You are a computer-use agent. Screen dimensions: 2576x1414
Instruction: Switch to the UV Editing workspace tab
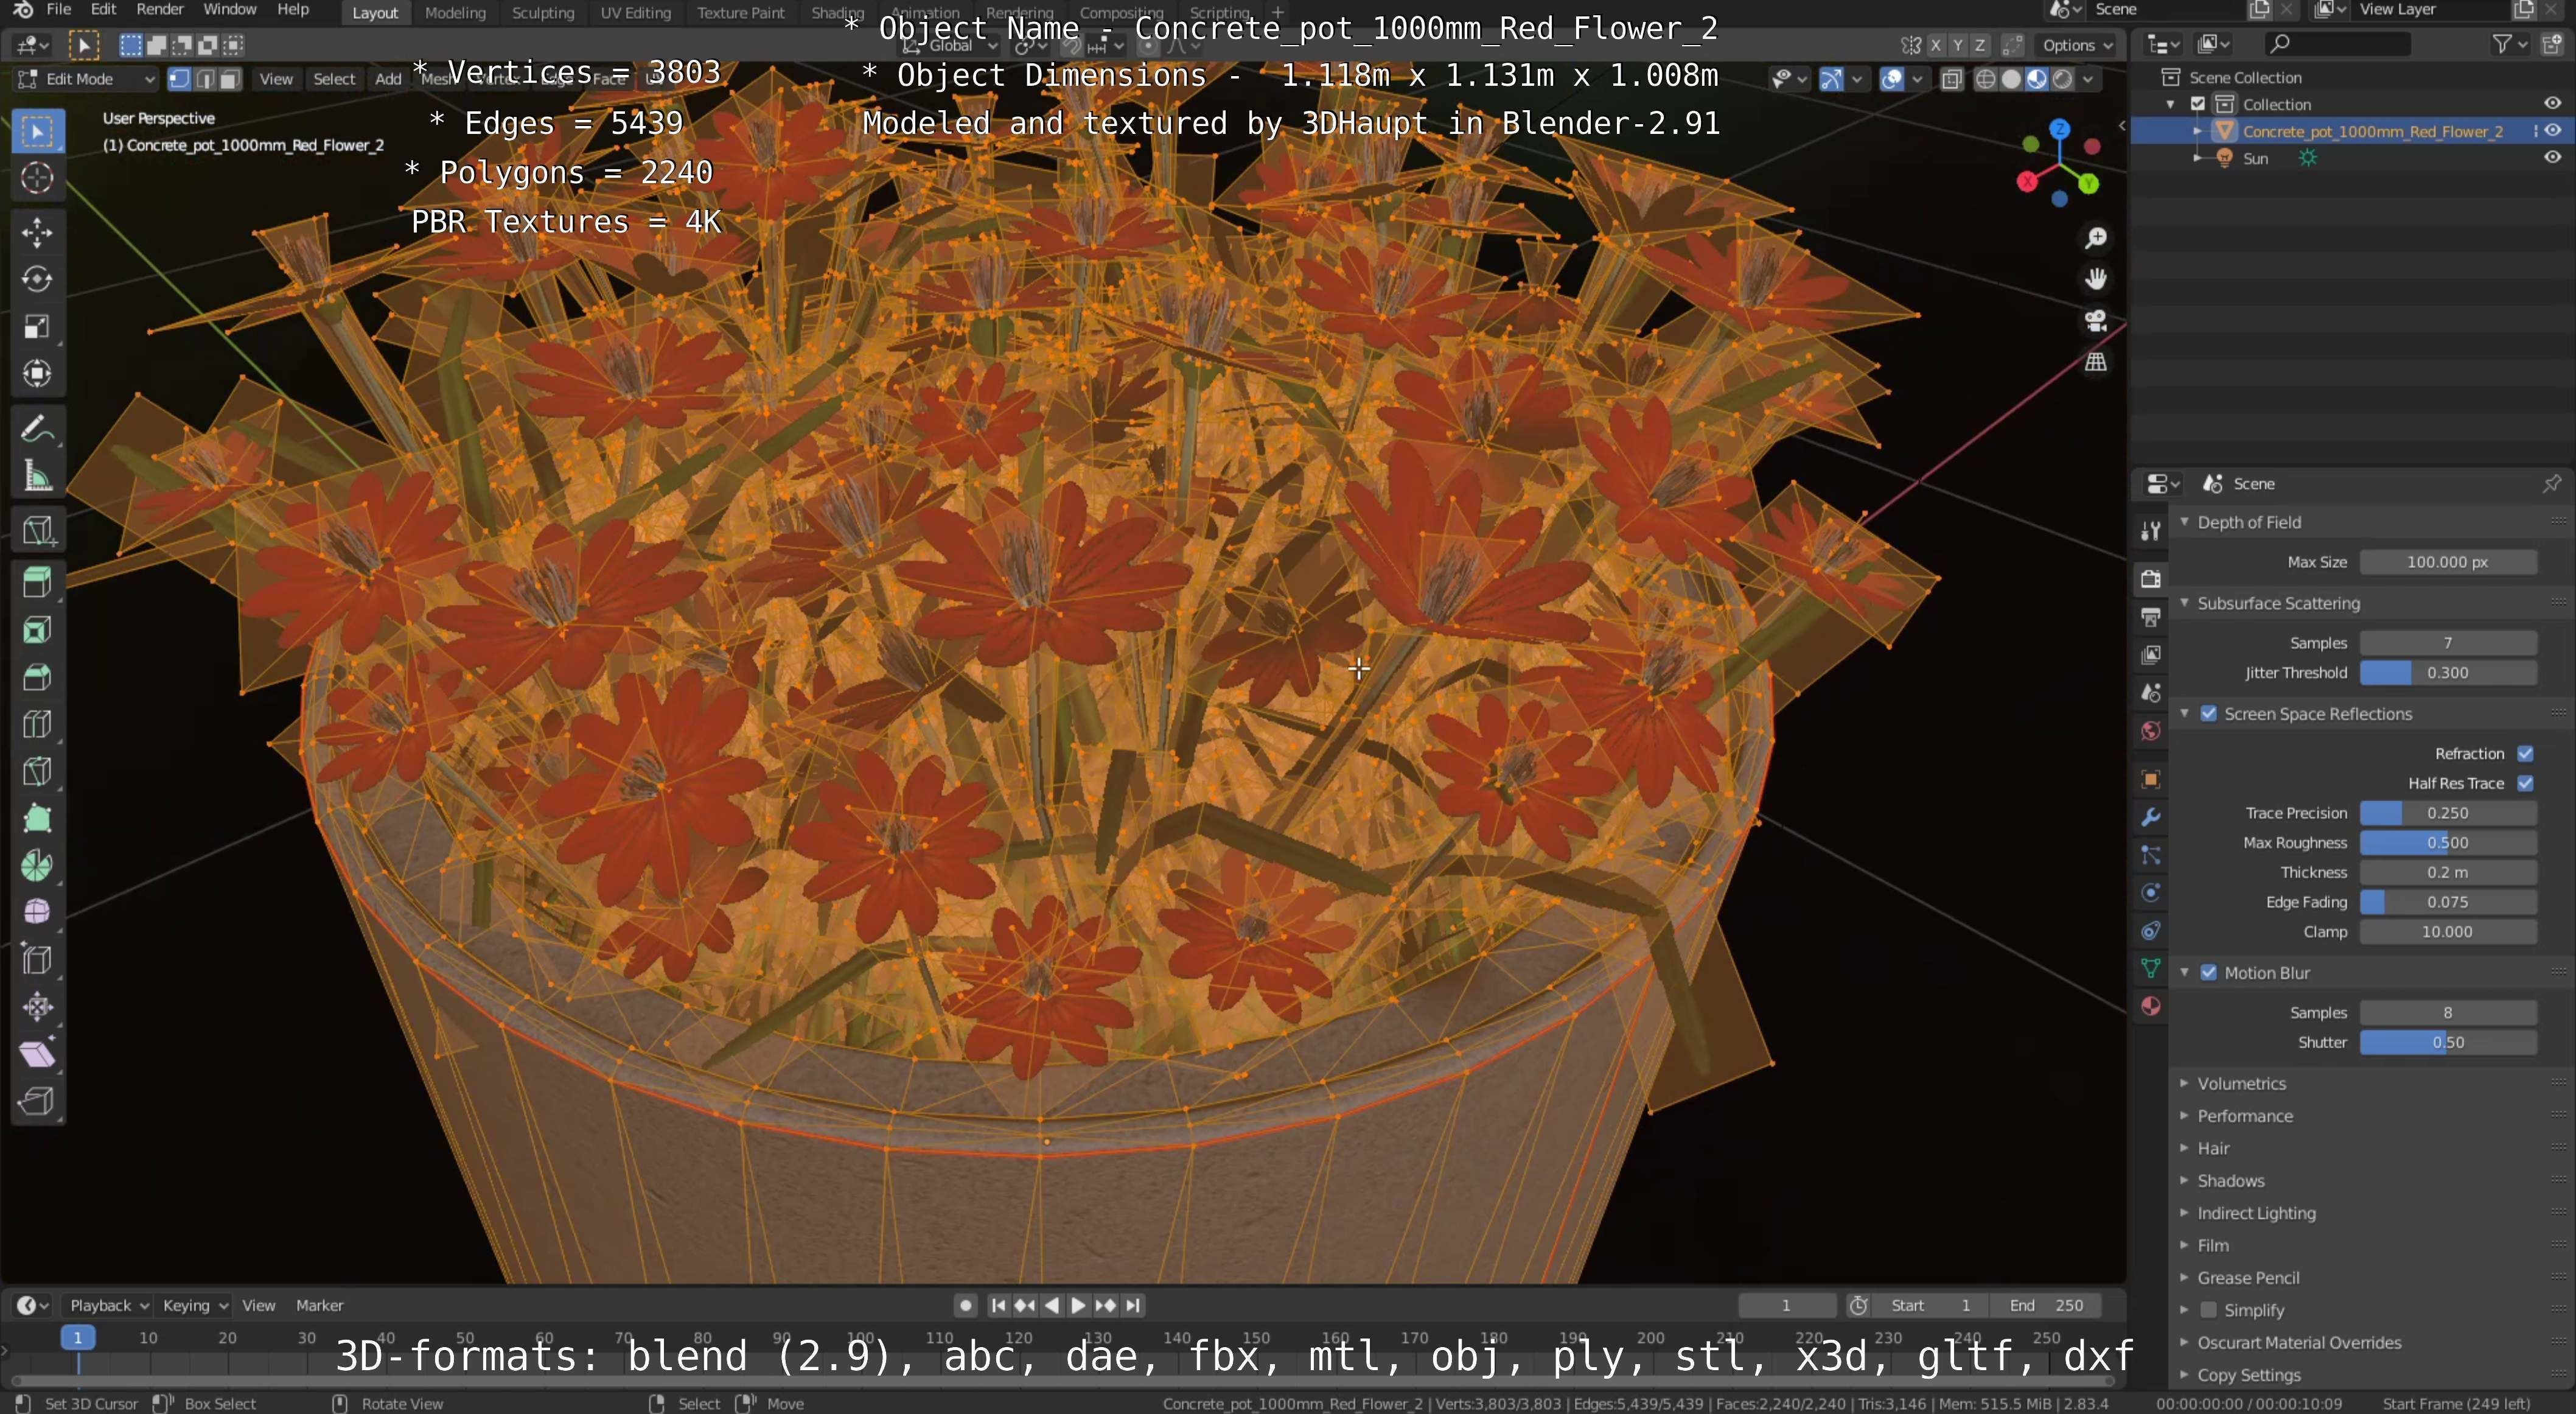pos(635,13)
